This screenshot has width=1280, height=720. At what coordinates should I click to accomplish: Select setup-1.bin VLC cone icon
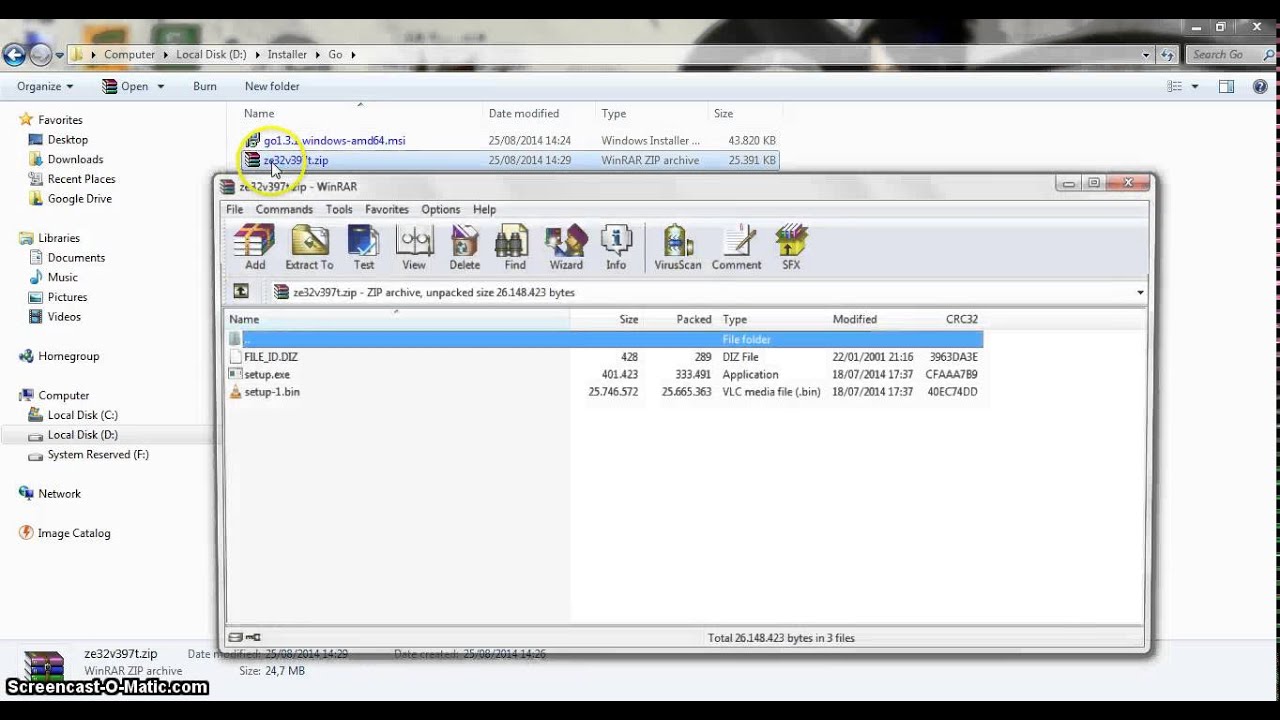click(x=235, y=392)
